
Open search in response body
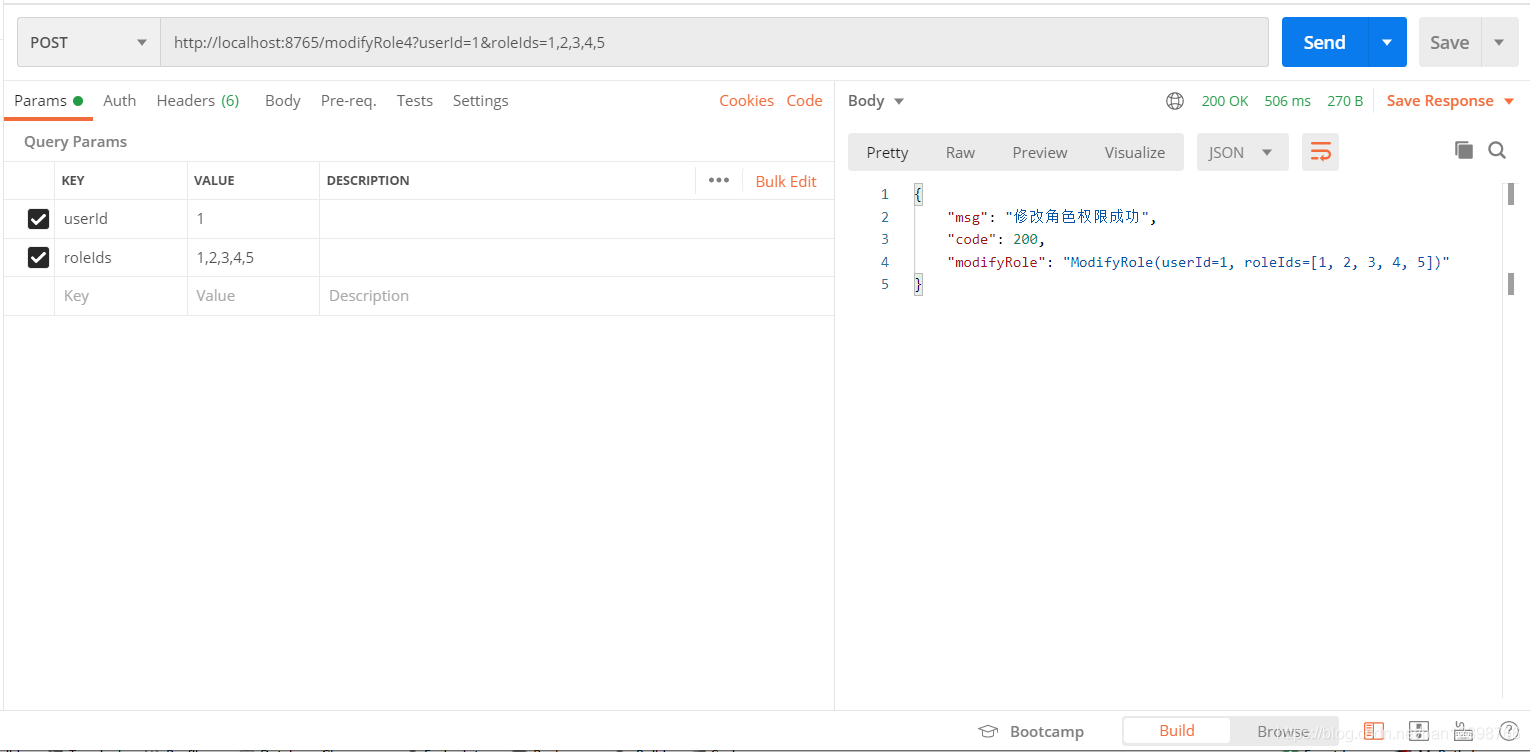tap(1497, 150)
